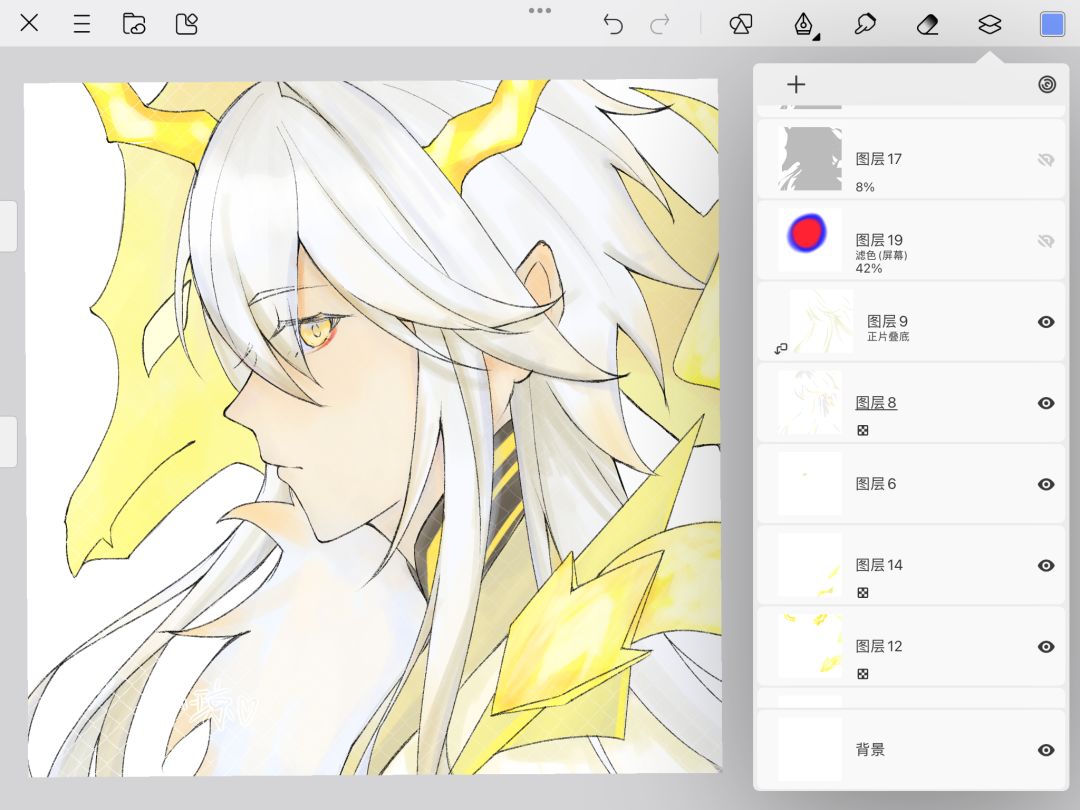
Task: Select the smudge tool
Action: 864,25
